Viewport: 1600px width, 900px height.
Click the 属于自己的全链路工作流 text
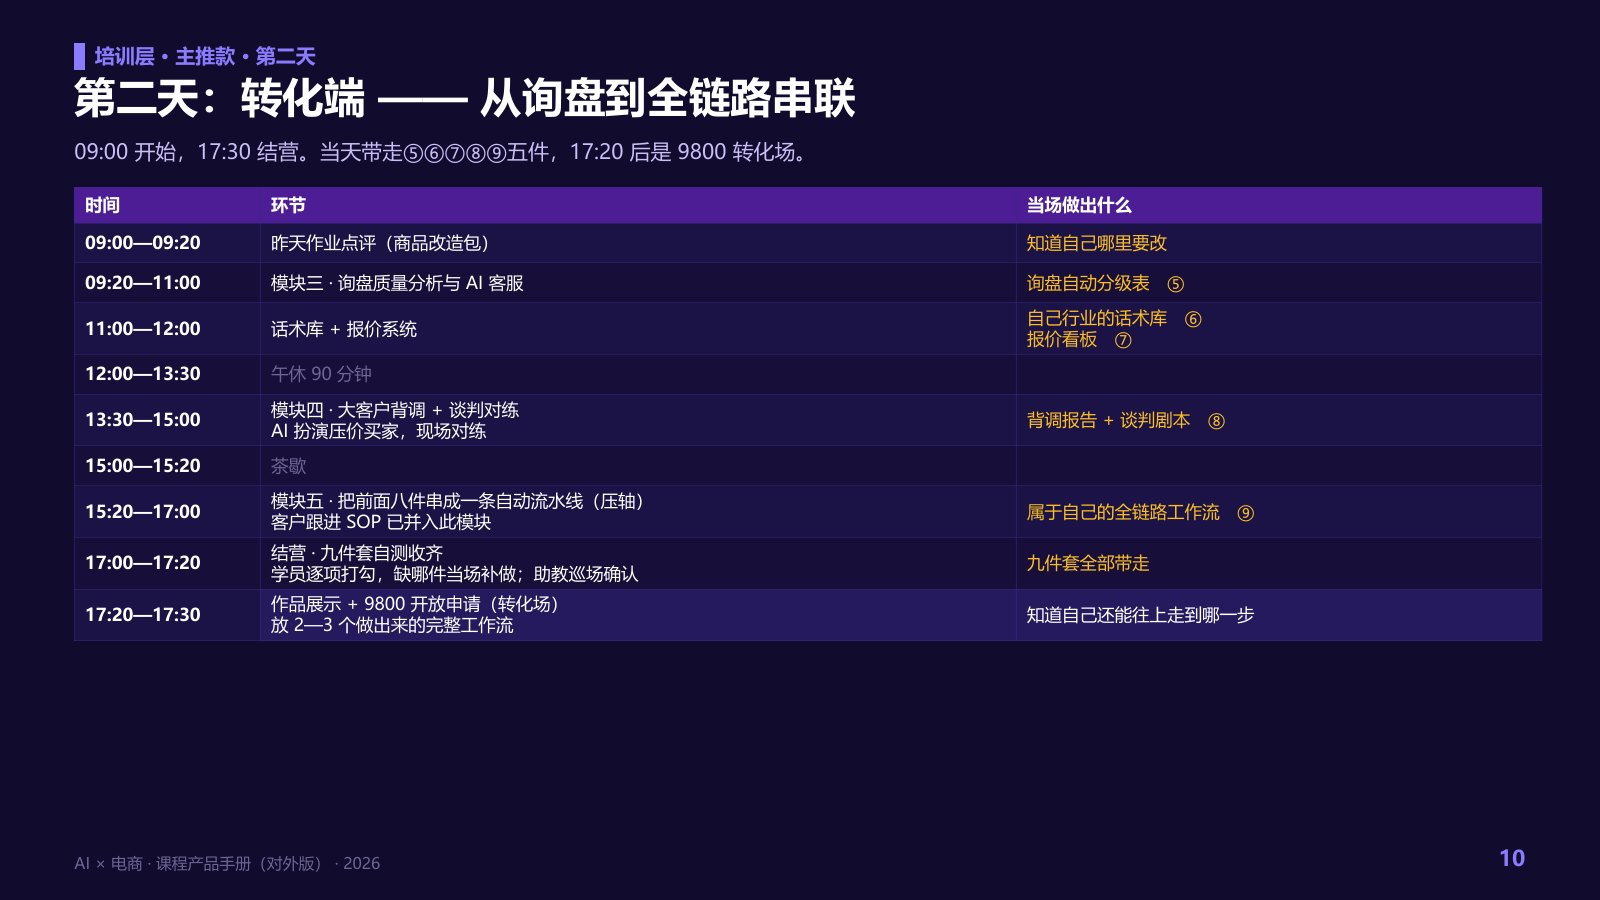(1123, 512)
